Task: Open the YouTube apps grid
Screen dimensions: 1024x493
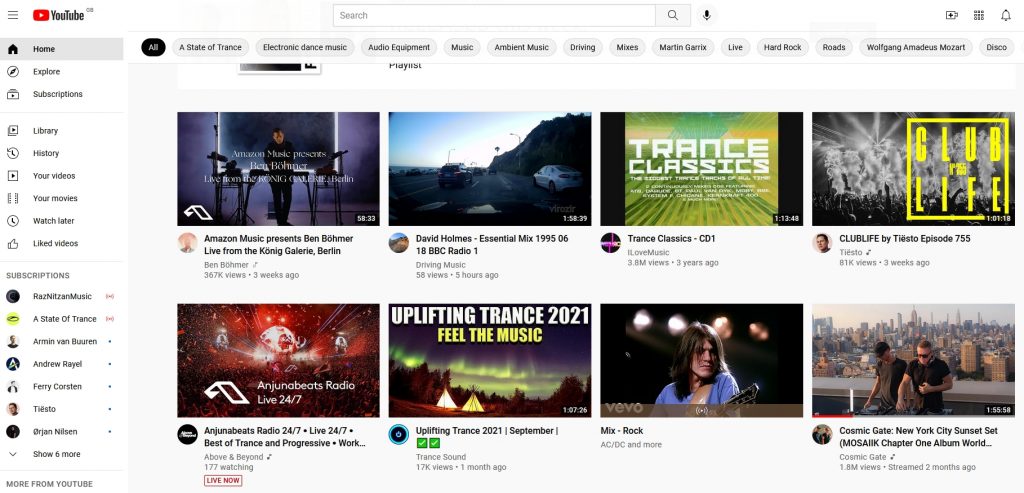Action: (978, 15)
